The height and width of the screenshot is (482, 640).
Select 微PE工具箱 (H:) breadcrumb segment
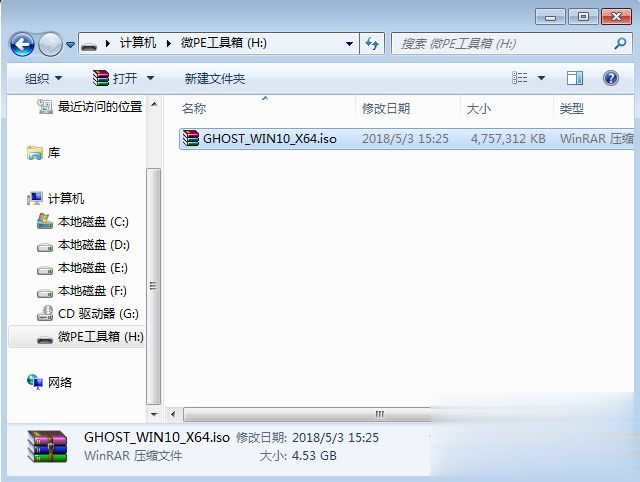coord(223,43)
